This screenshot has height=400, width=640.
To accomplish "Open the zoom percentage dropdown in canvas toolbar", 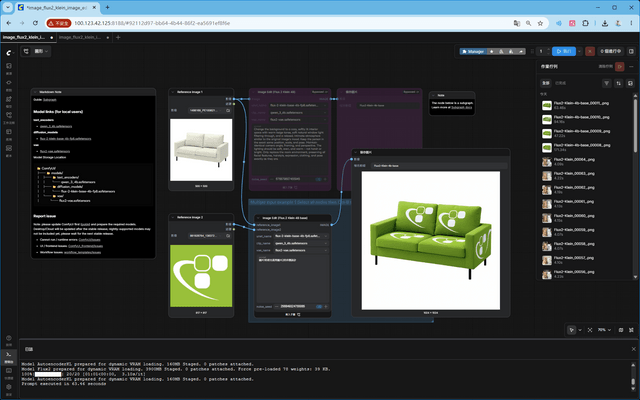I will pyautogui.click(x=604, y=330).
